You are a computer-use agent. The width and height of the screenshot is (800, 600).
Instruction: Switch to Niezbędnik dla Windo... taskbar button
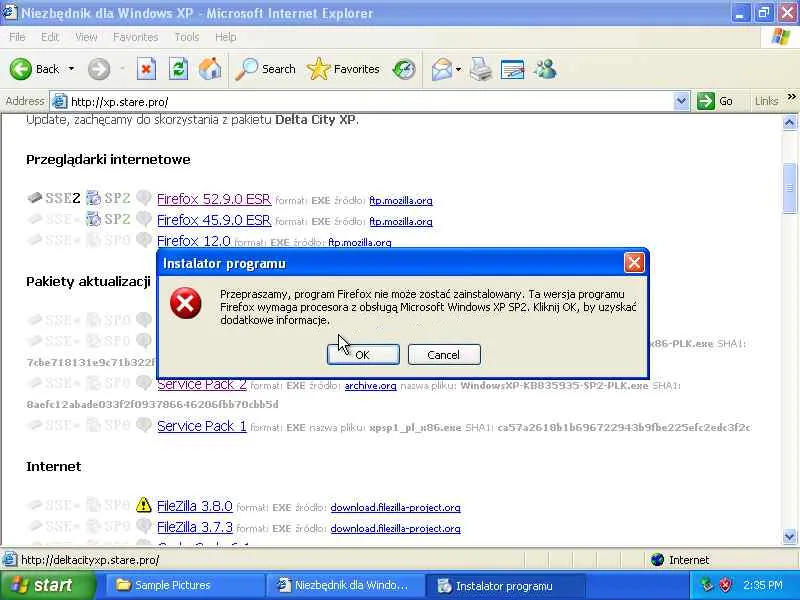pos(344,585)
